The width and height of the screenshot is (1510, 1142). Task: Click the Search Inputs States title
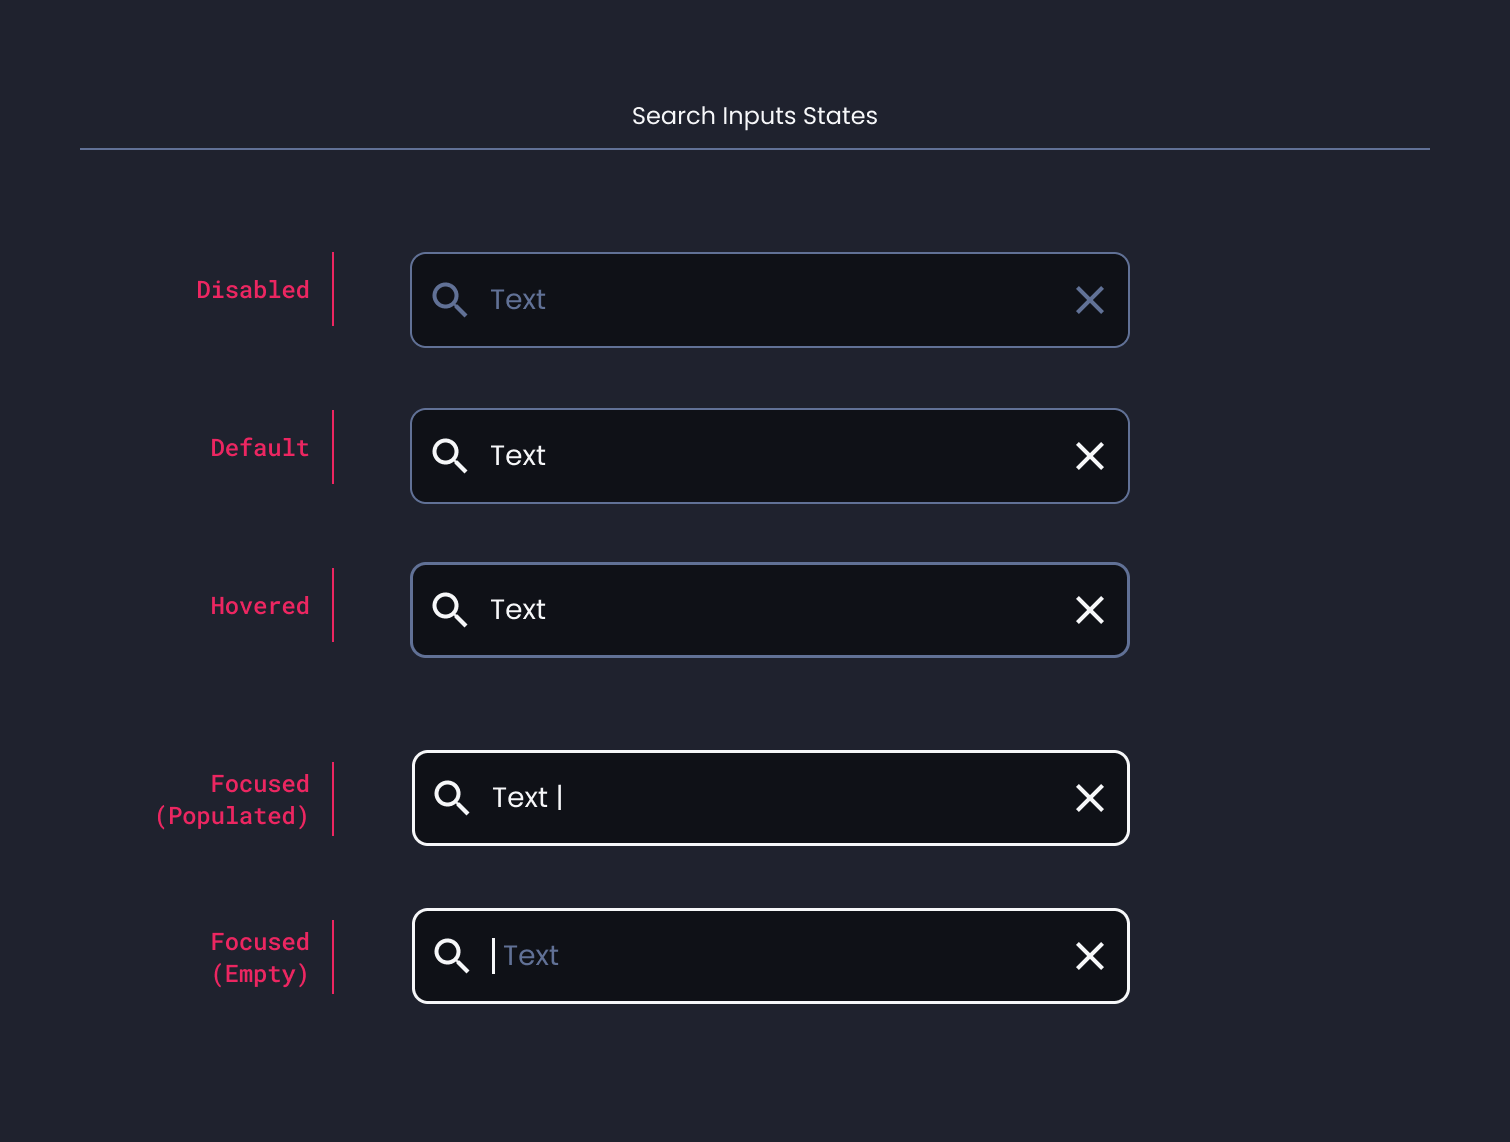(754, 115)
